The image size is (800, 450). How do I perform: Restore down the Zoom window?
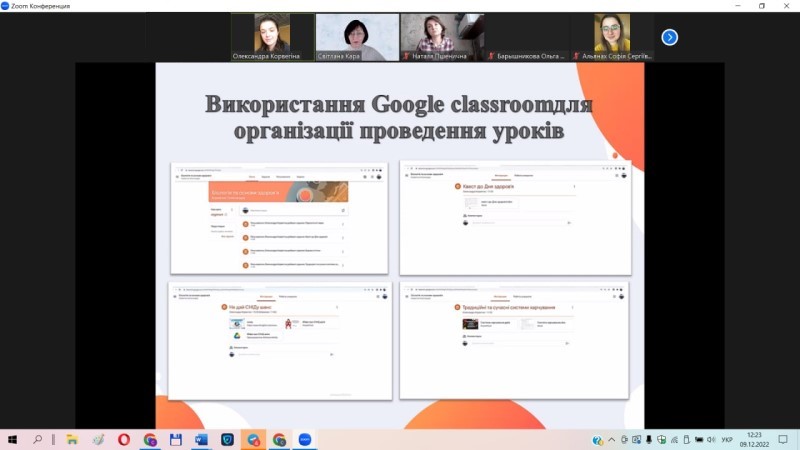click(x=762, y=6)
